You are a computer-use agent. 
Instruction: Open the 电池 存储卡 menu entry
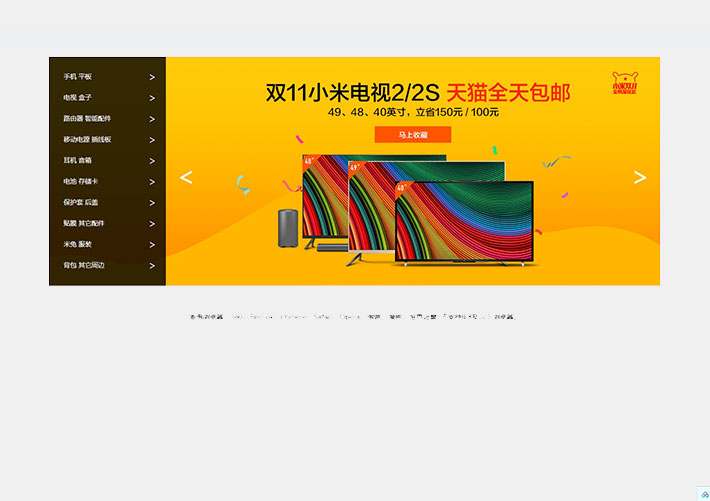tap(80, 181)
